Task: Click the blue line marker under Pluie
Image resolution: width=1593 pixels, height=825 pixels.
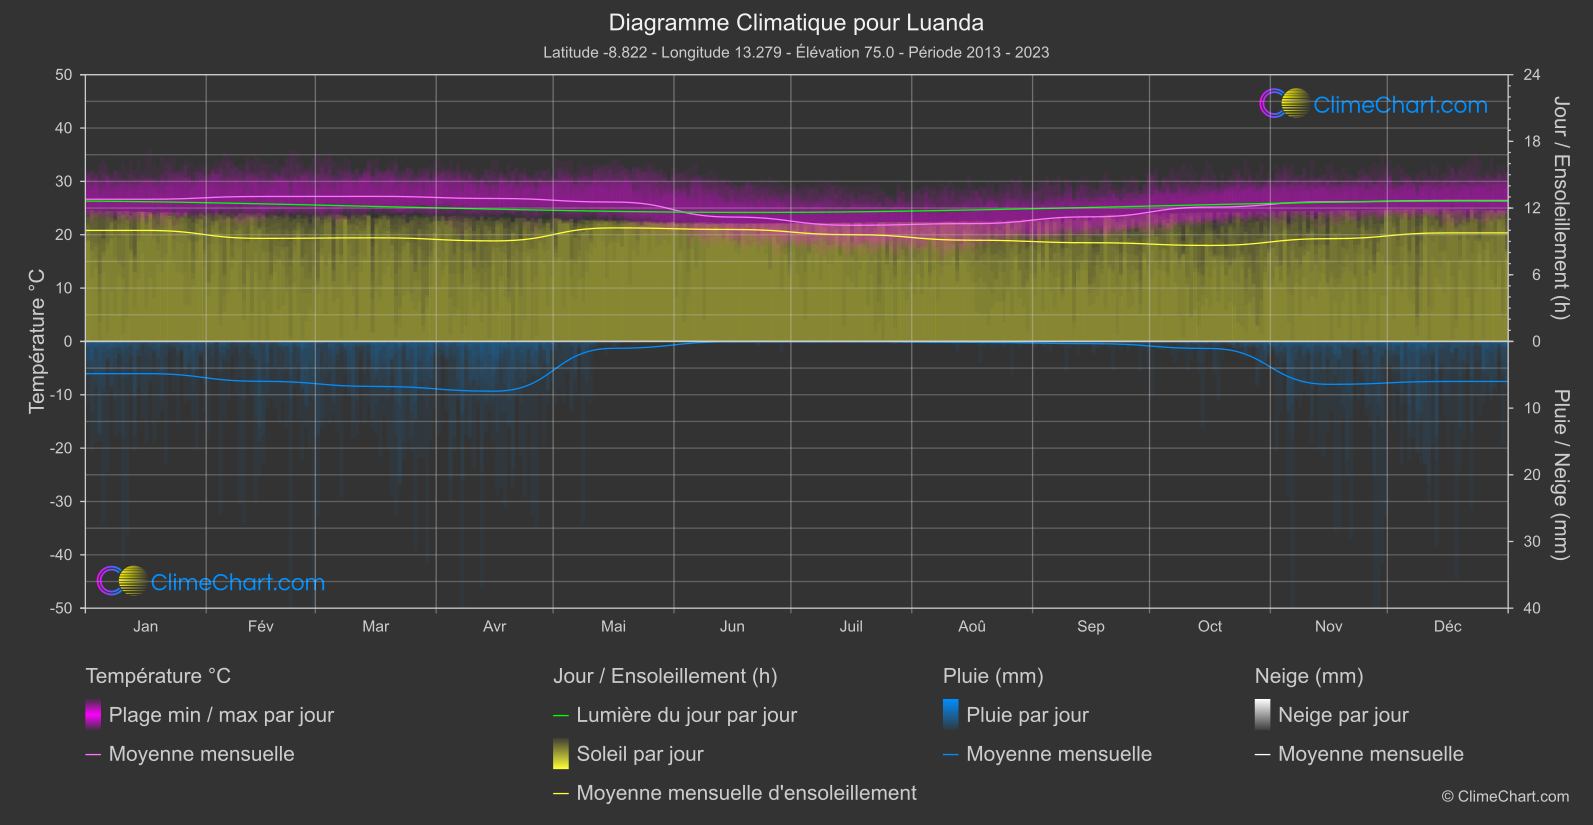Action: pos(951,754)
